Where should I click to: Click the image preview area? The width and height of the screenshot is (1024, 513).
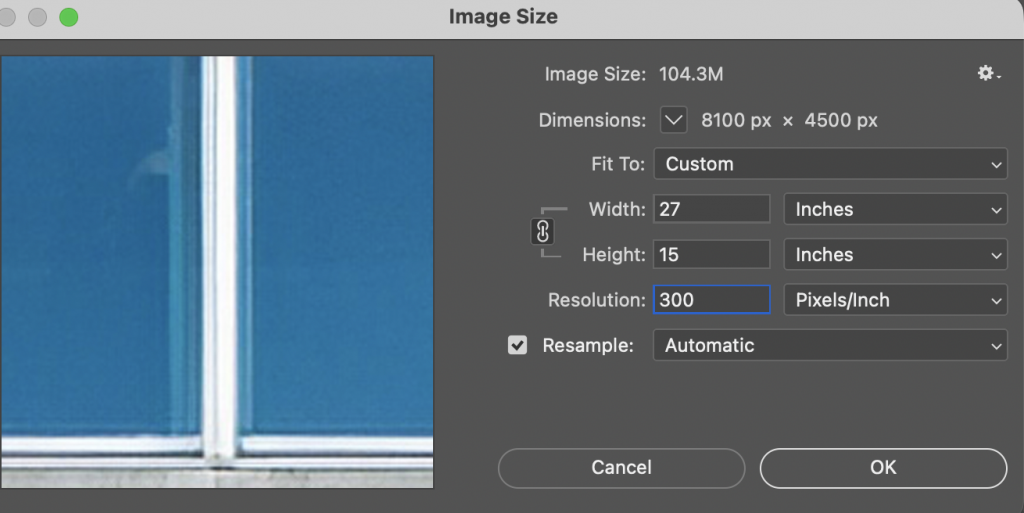[217, 271]
